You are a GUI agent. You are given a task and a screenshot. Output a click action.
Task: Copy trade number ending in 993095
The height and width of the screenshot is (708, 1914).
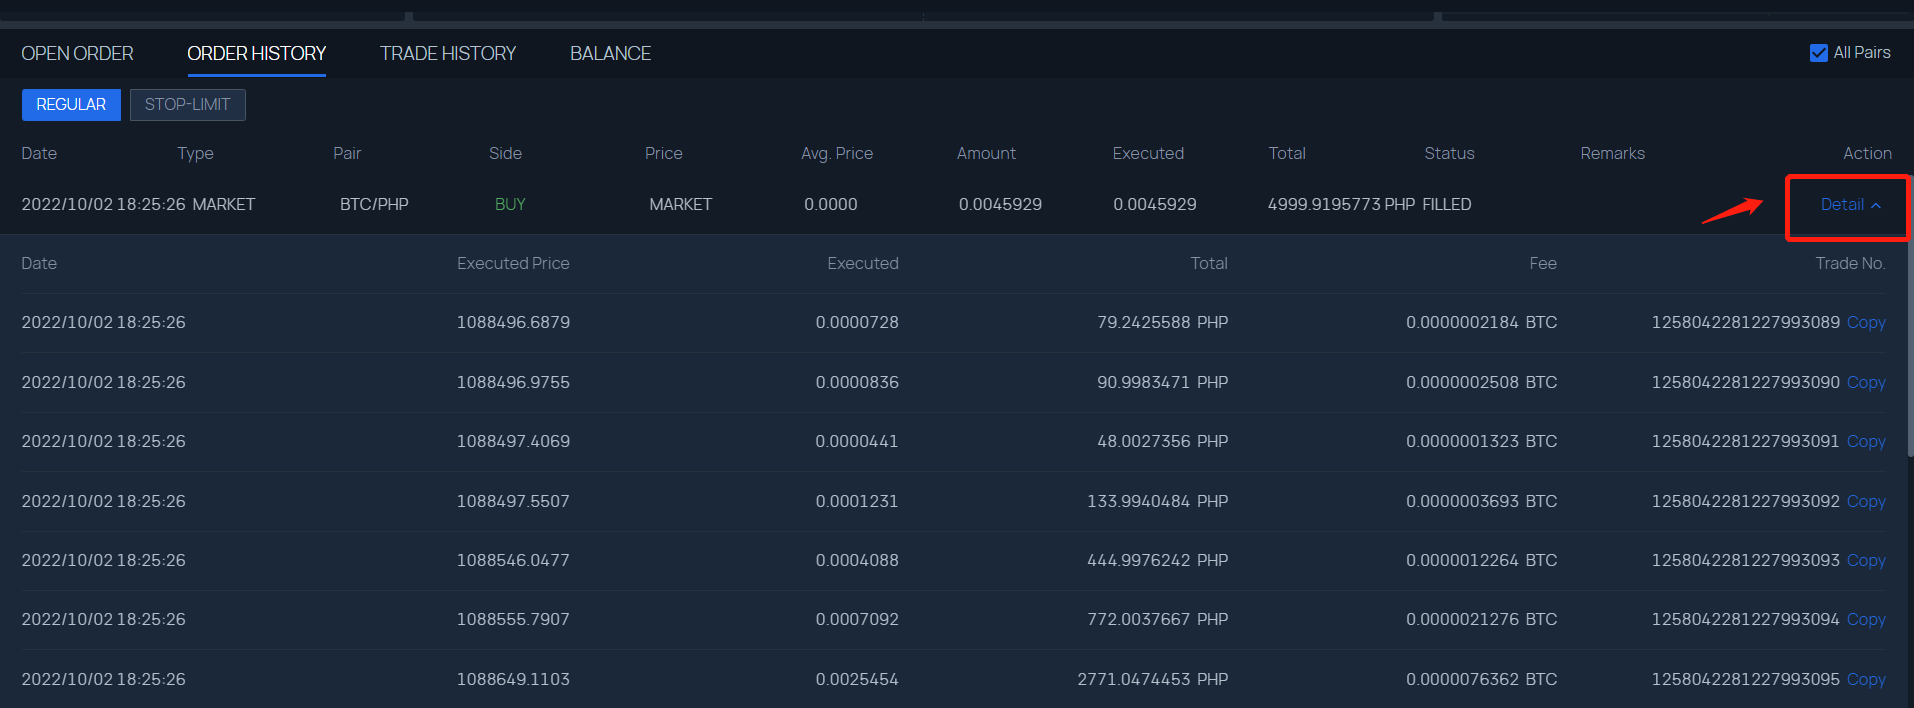click(1866, 679)
